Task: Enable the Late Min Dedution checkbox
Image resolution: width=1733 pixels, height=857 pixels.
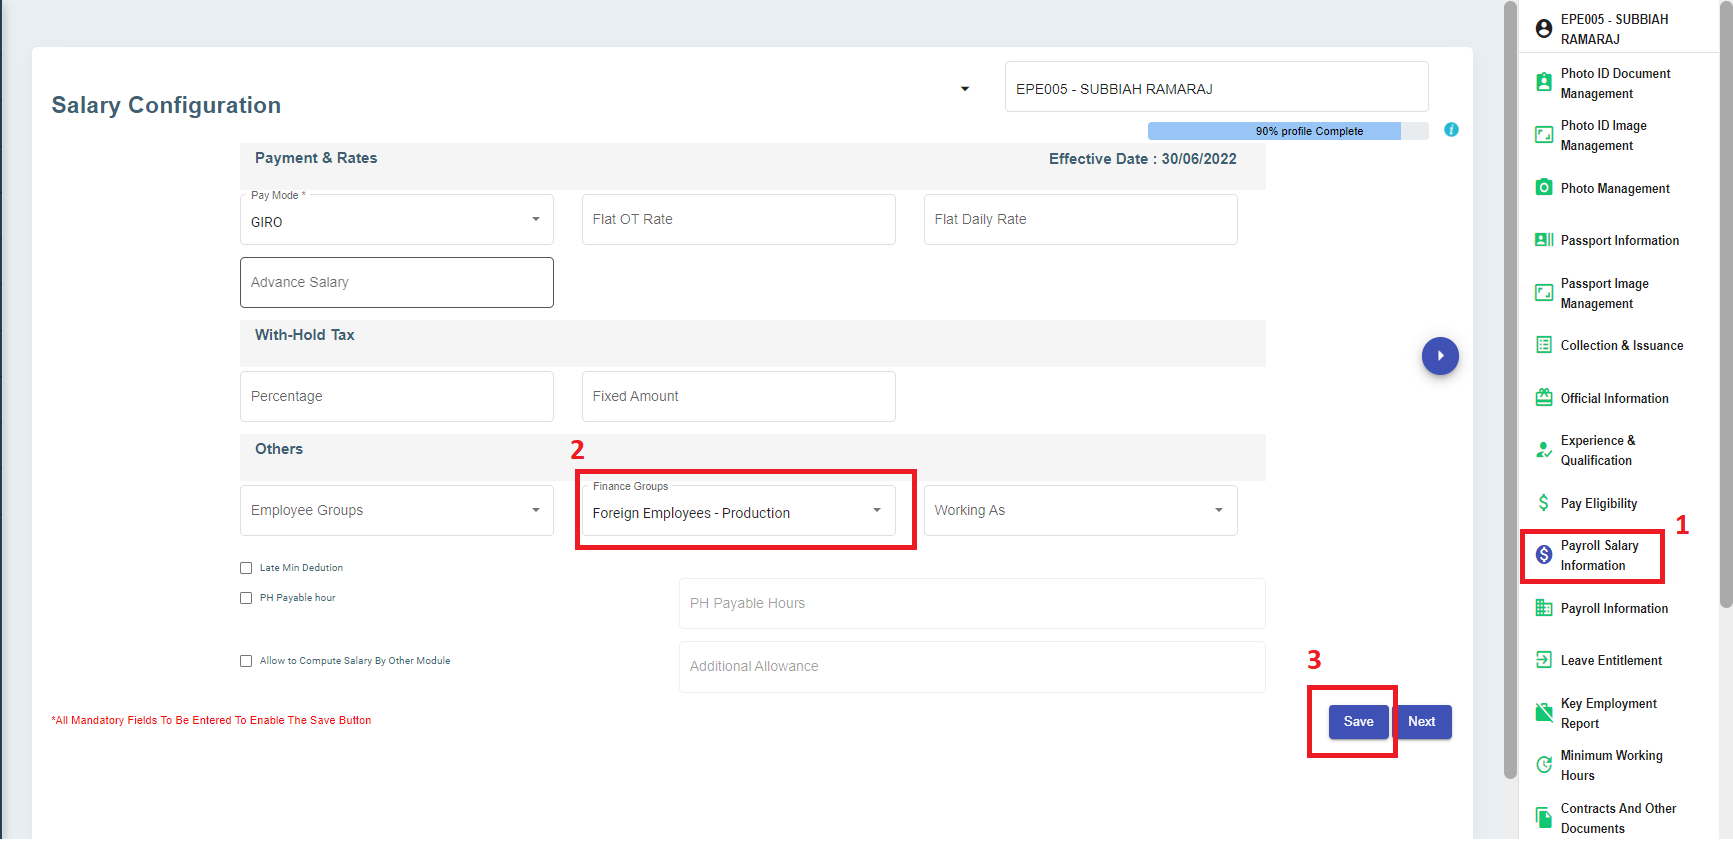Action: (246, 568)
